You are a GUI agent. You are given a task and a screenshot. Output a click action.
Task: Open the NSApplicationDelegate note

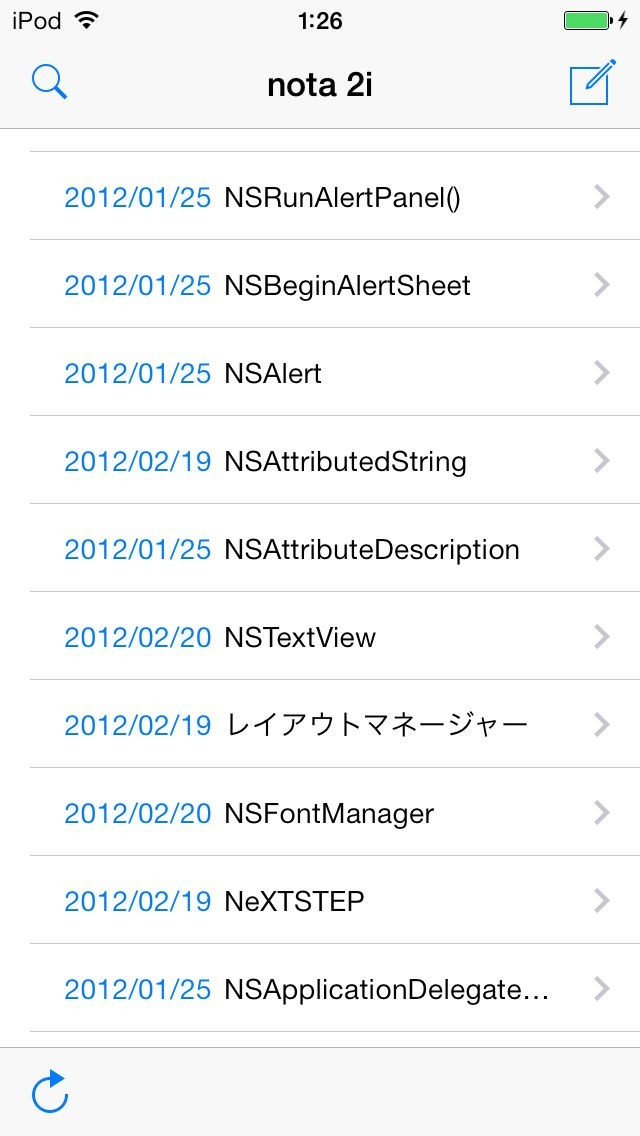pyautogui.click(x=386, y=989)
